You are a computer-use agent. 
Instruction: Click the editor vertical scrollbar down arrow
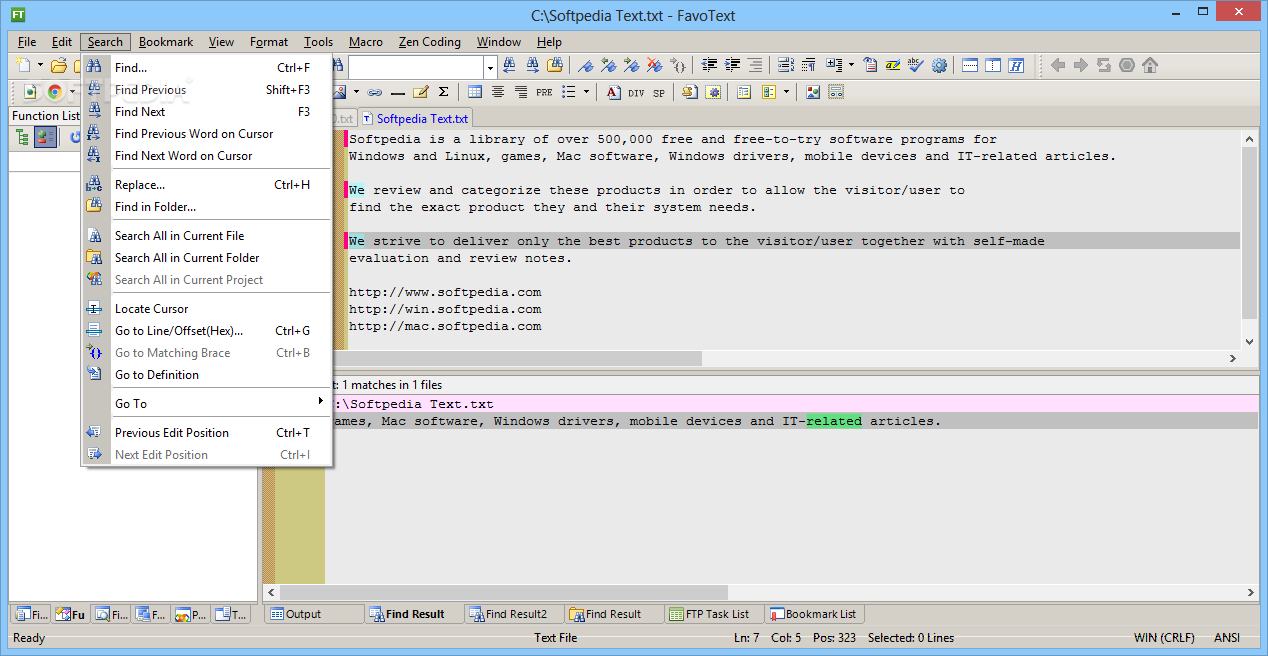pyautogui.click(x=1248, y=341)
